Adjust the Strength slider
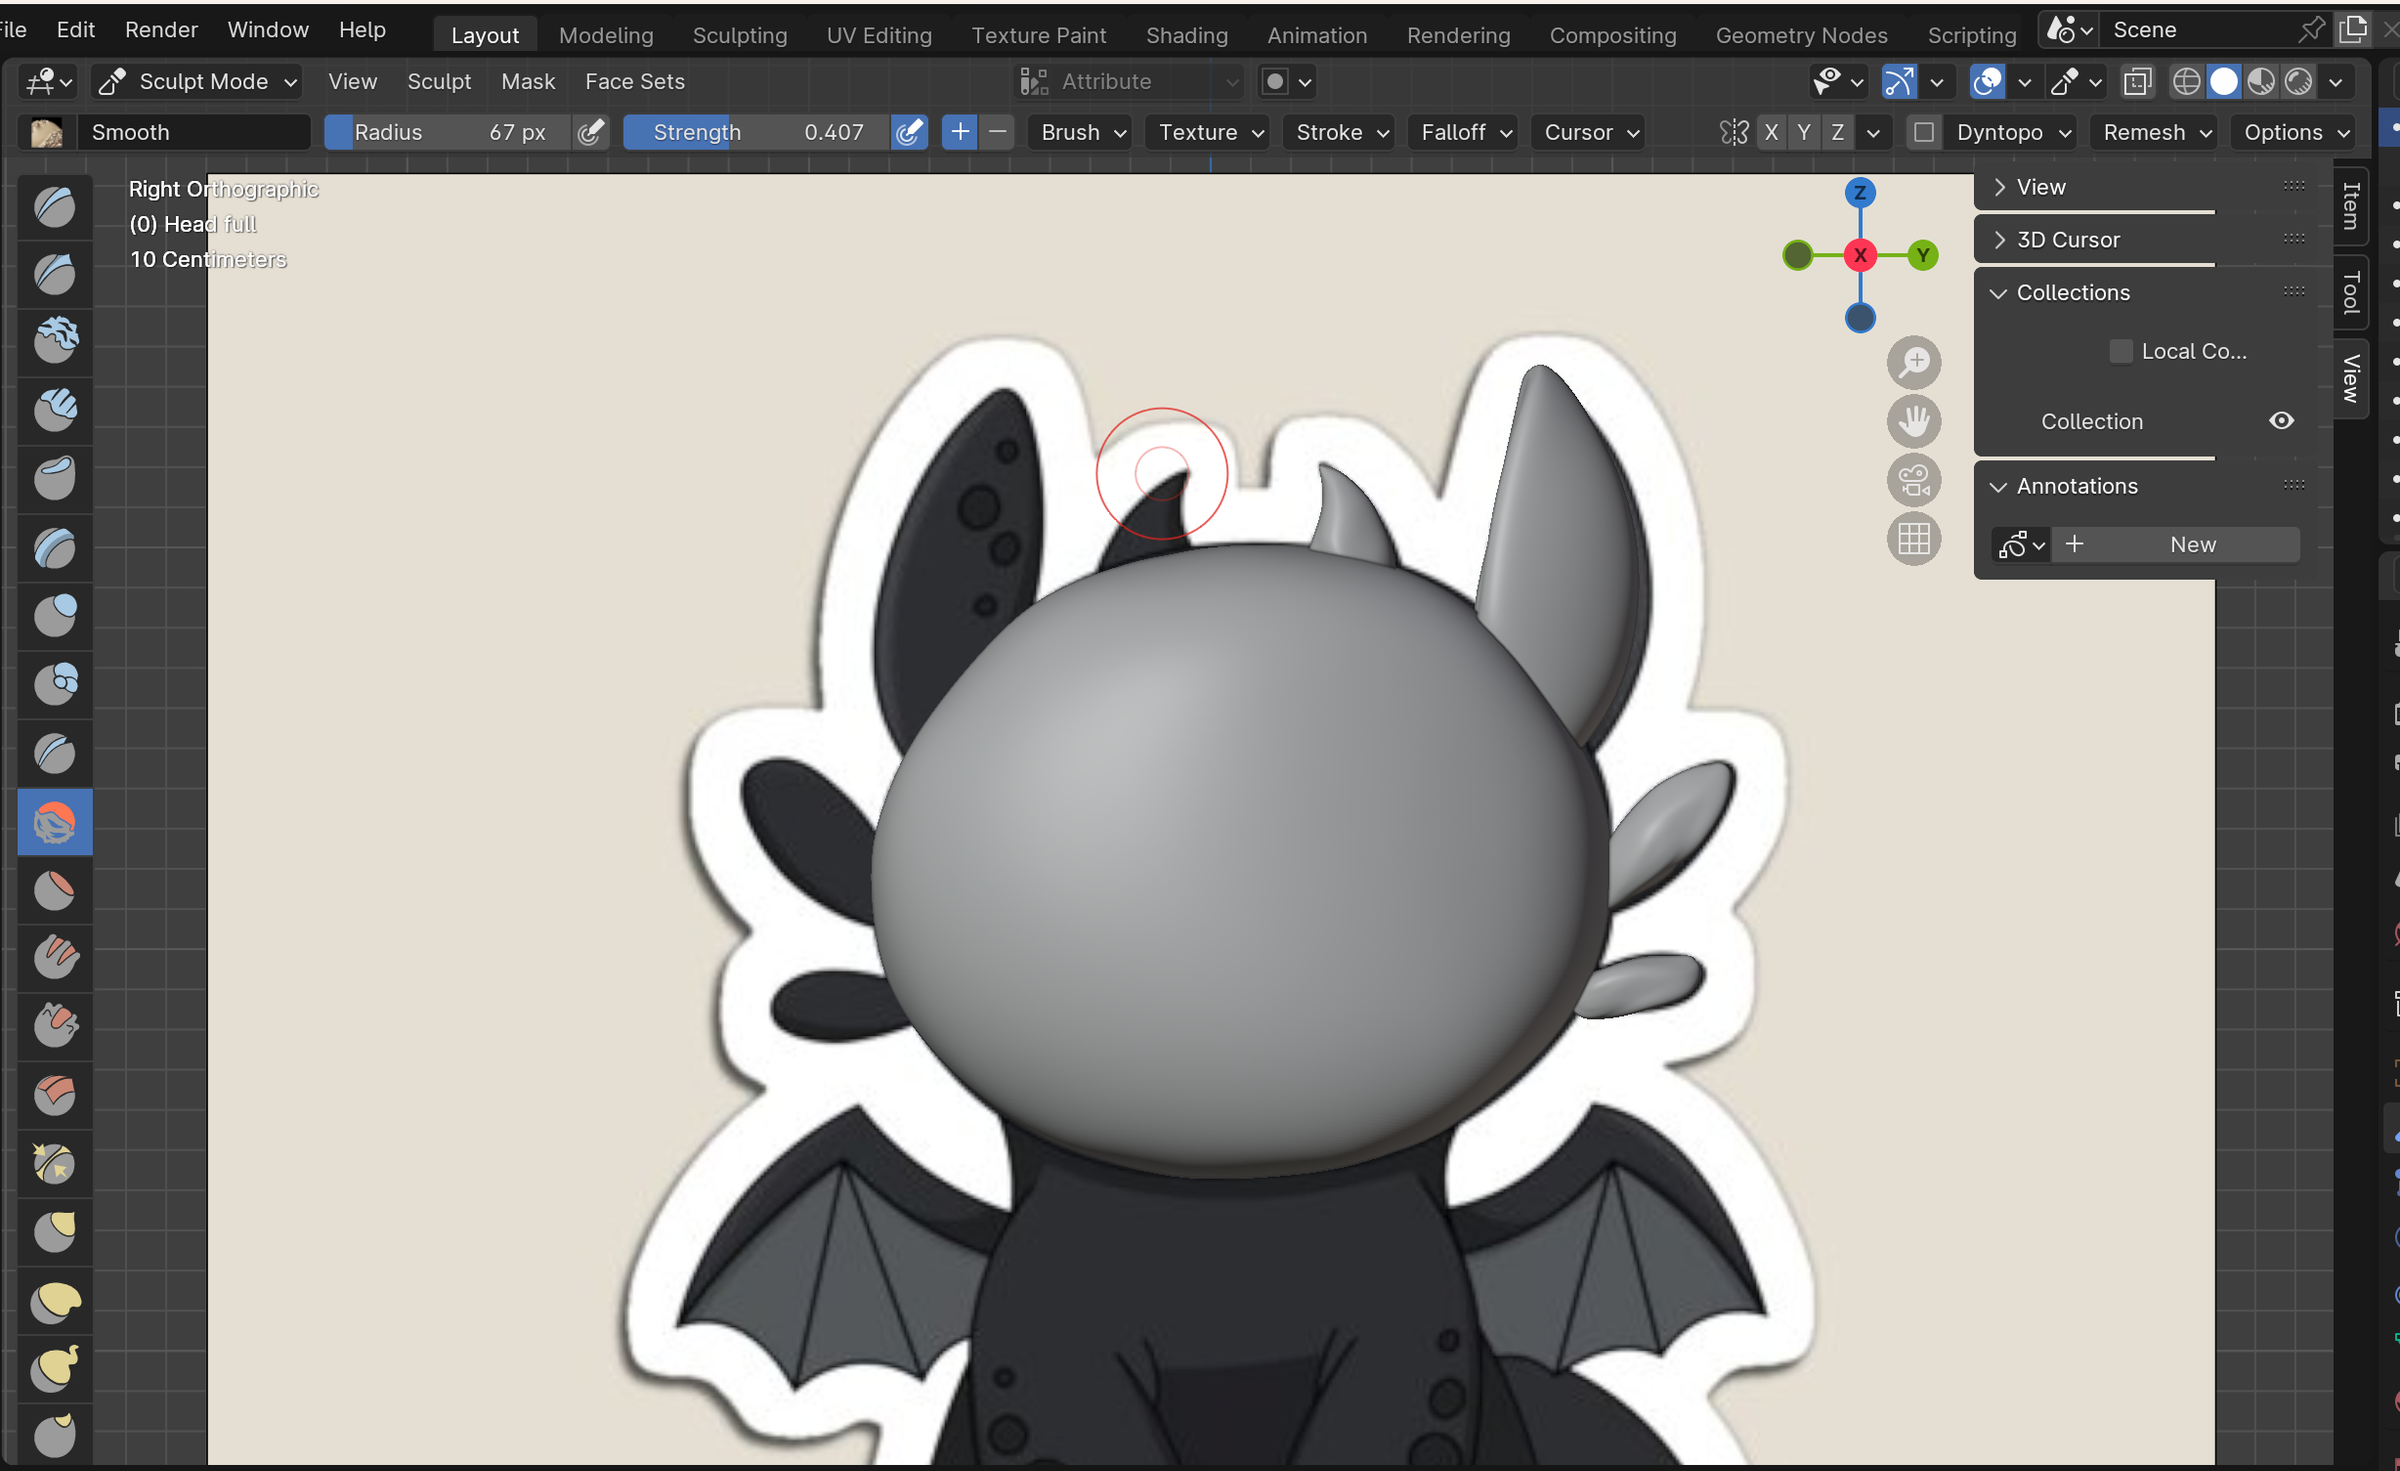Viewport: 2400px width, 1471px height. pos(756,133)
